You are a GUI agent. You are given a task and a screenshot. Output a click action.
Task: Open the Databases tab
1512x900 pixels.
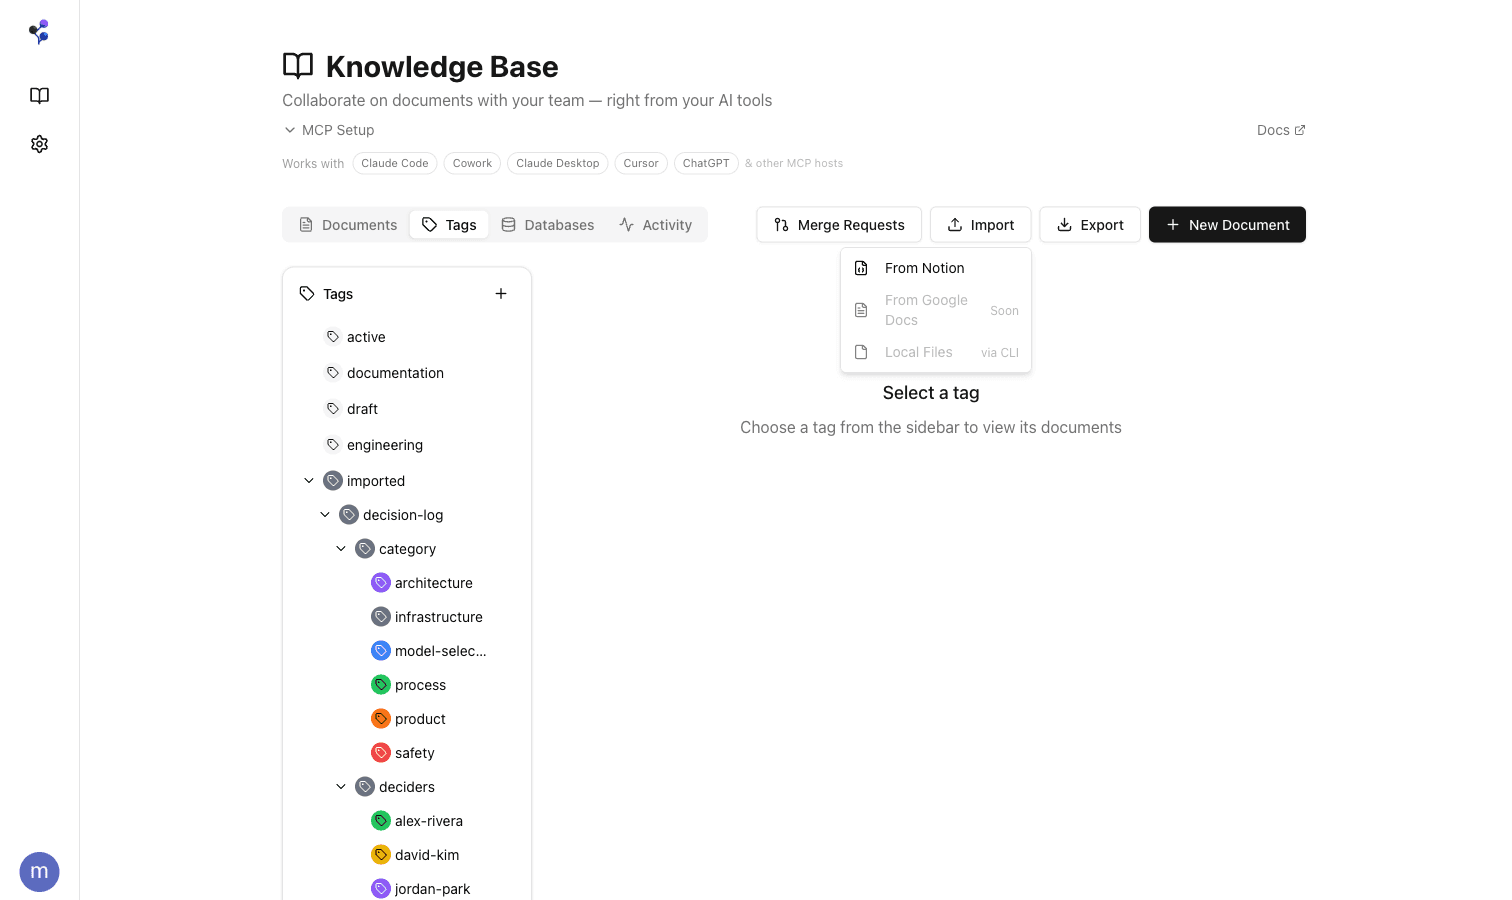(x=548, y=224)
